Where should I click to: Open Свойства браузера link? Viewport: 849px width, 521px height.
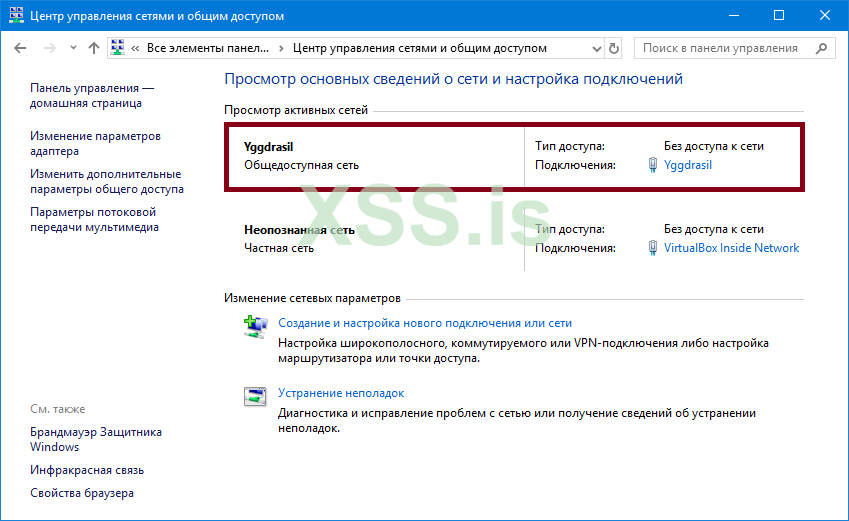[82, 493]
